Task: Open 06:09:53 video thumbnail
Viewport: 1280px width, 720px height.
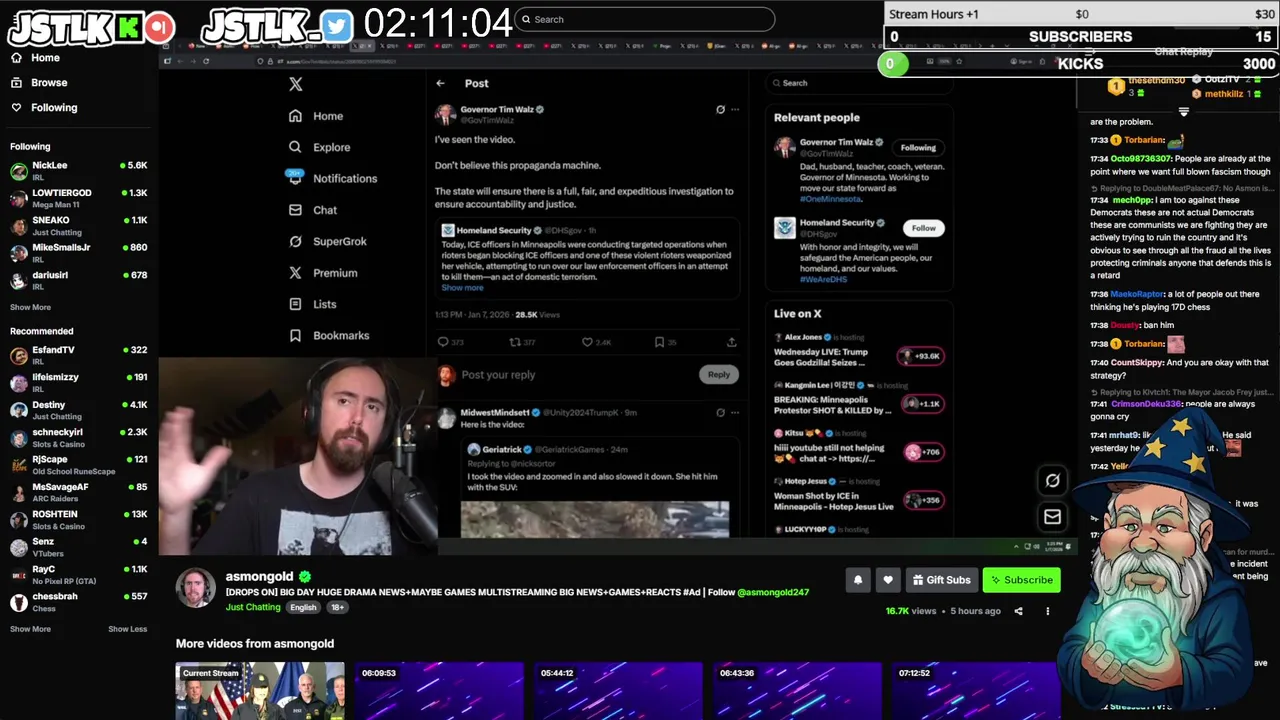Action: [x=439, y=691]
